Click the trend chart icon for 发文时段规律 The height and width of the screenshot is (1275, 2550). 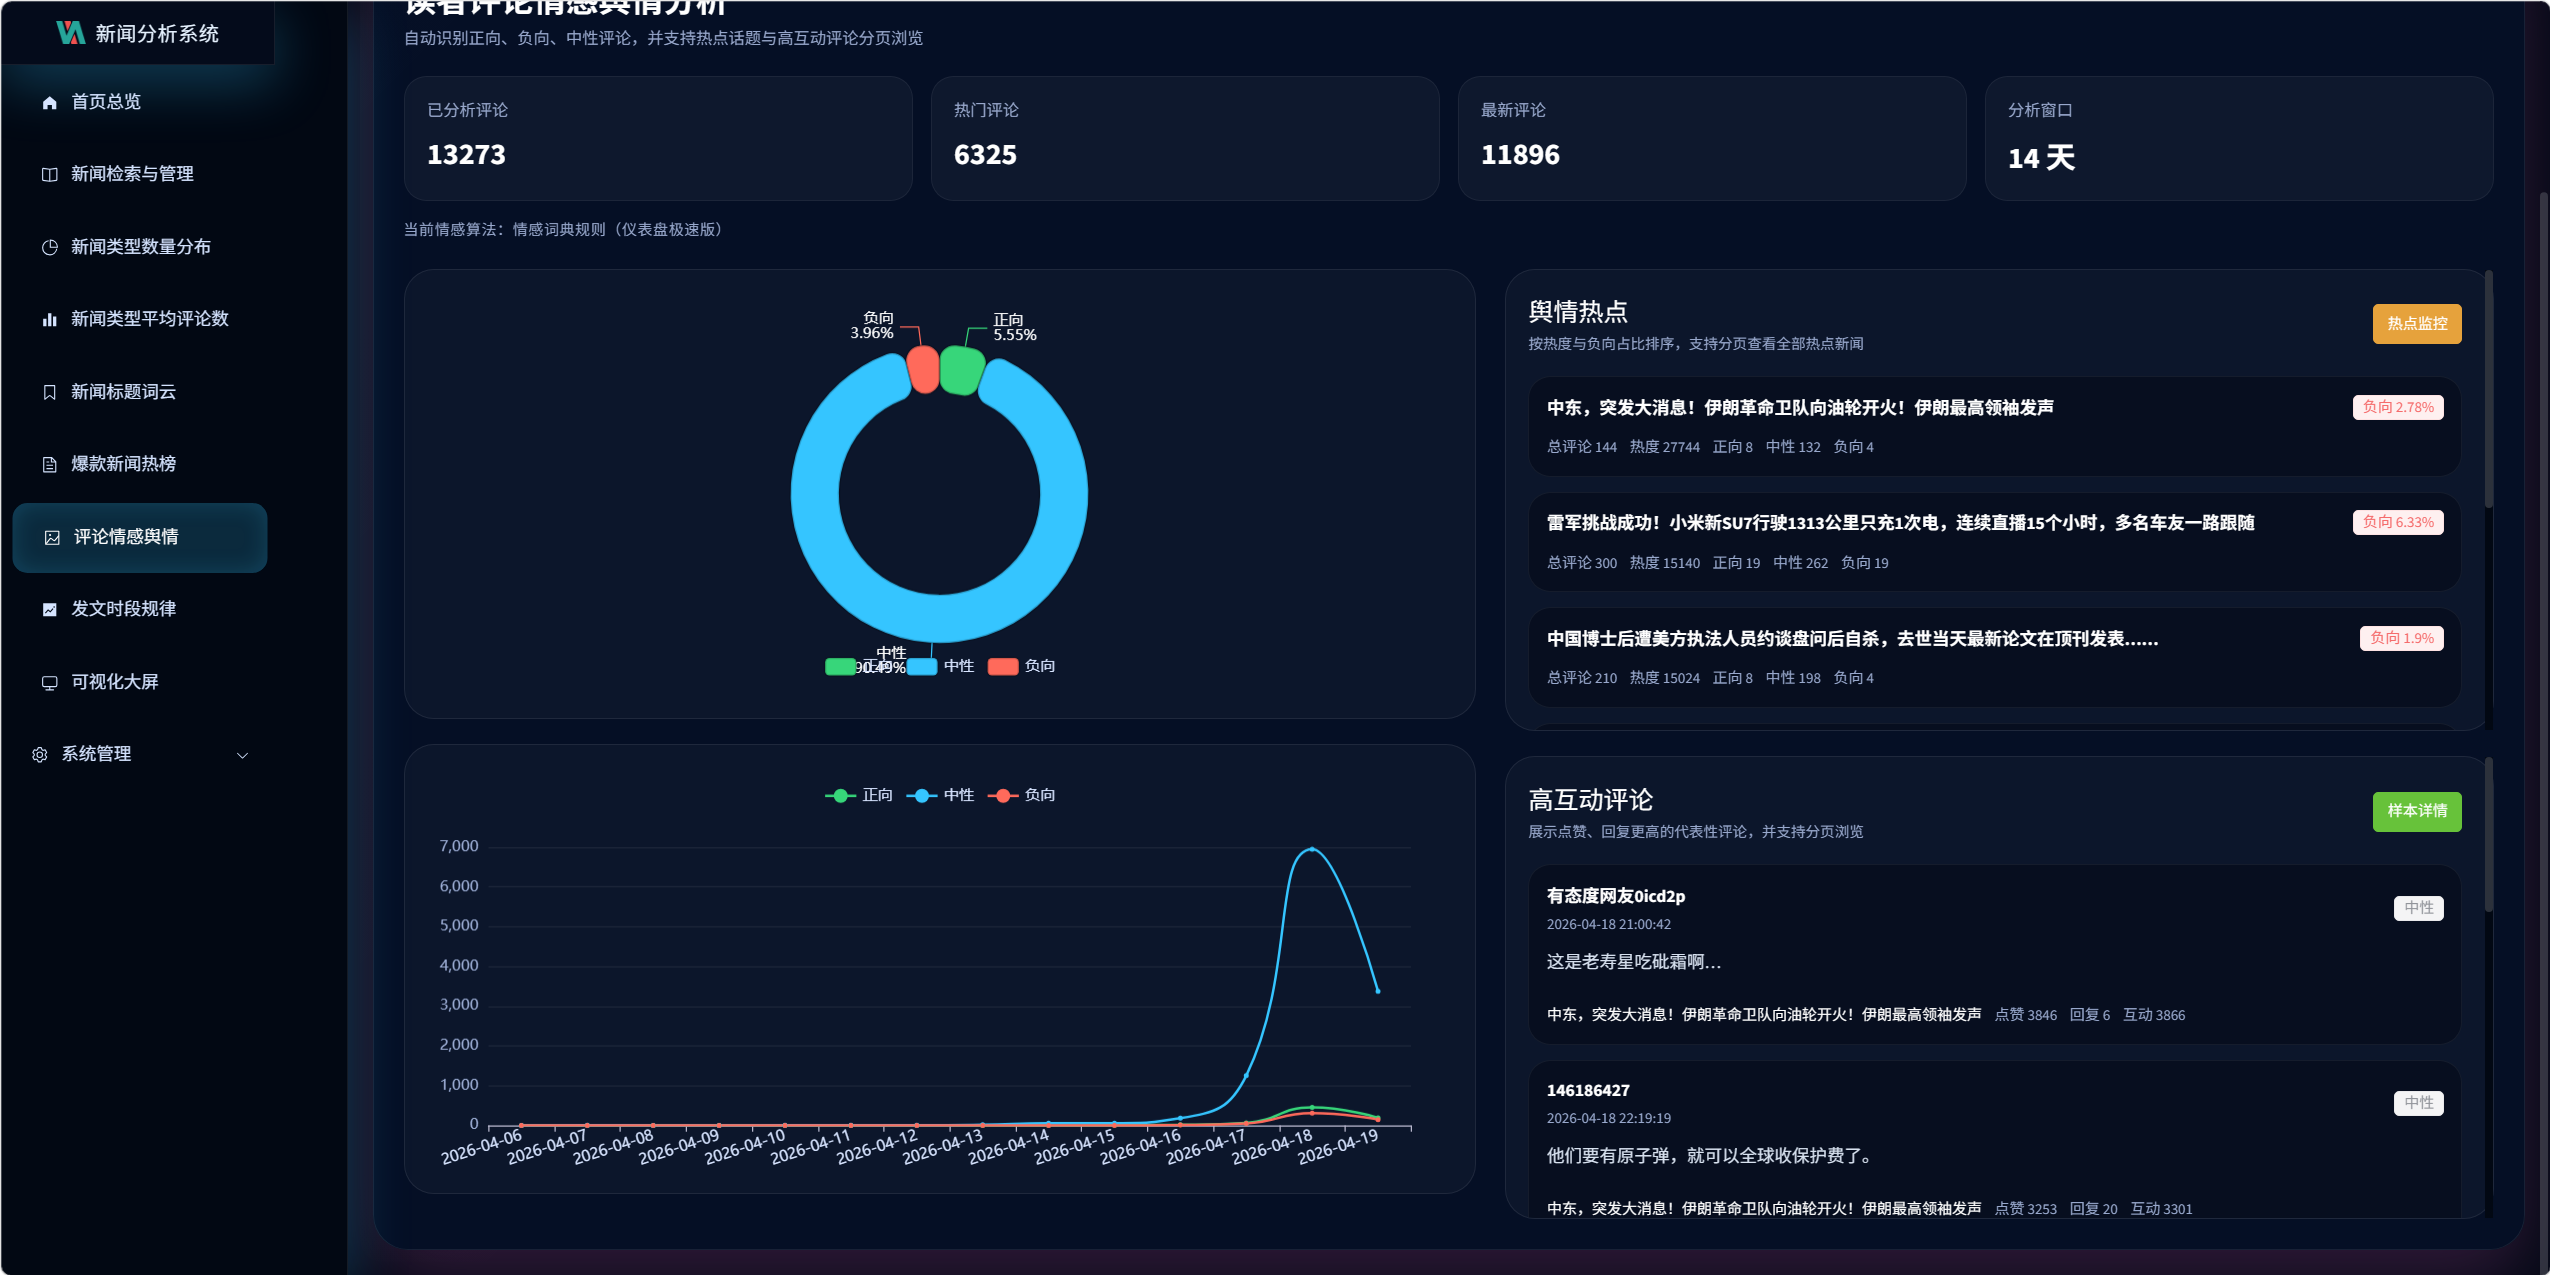coord(49,610)
